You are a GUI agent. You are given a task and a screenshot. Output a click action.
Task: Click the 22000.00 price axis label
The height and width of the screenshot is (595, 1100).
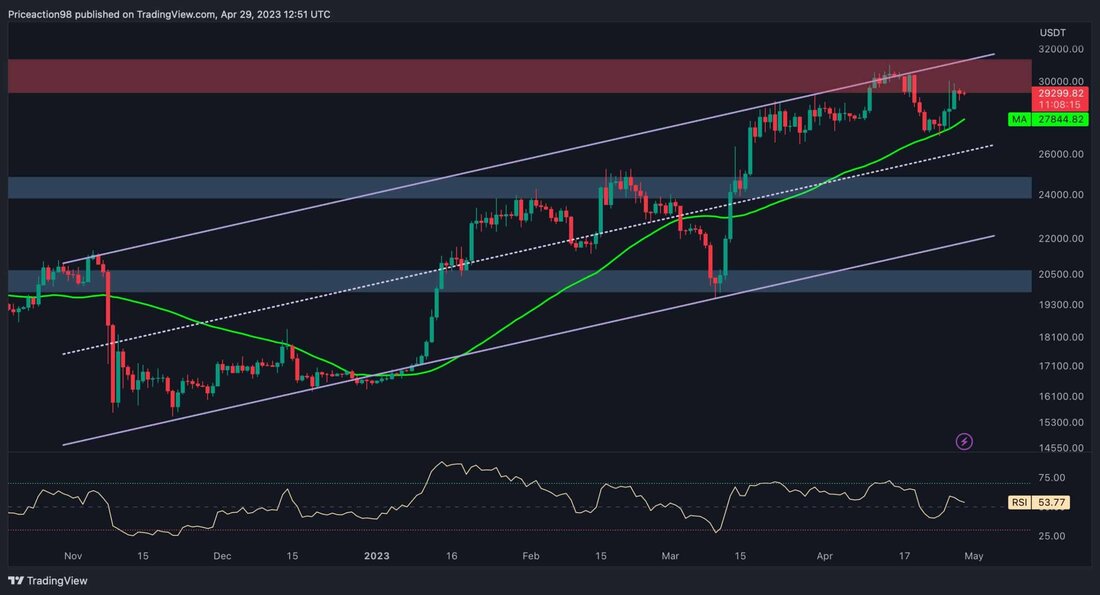click(x=1061, y=239)
